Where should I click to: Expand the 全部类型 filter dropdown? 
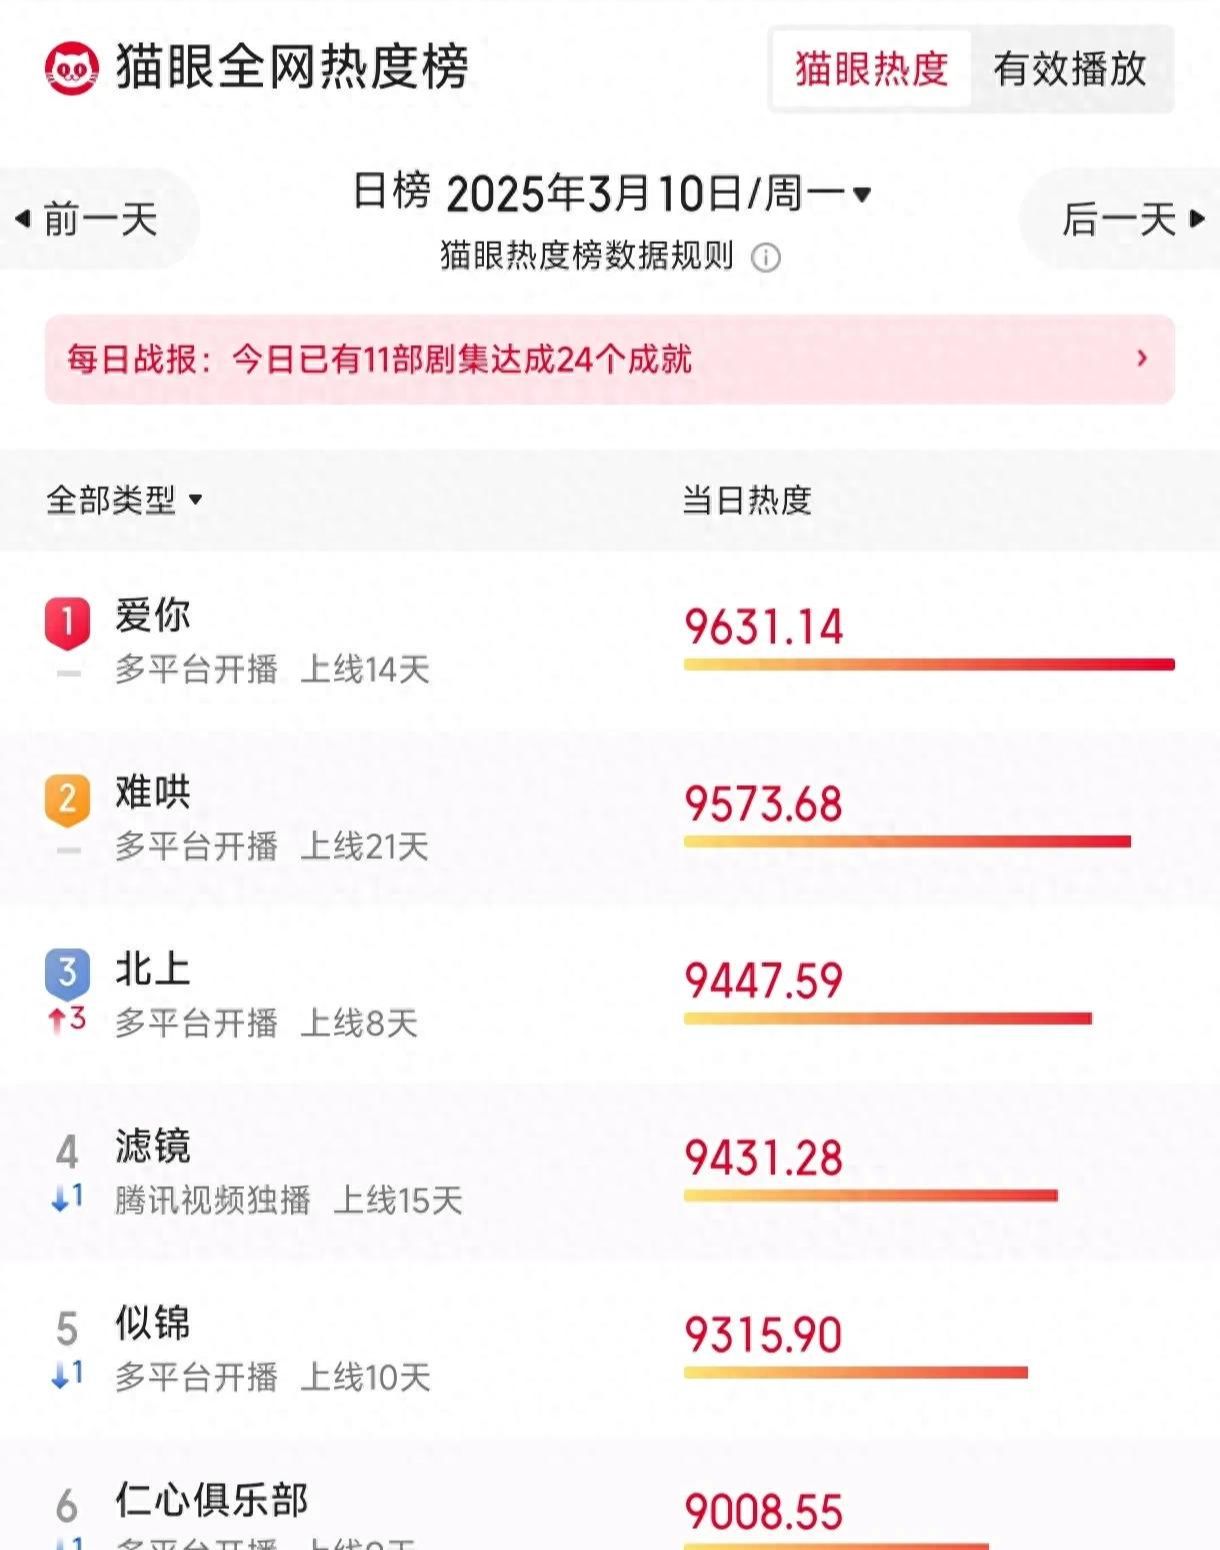195,499
